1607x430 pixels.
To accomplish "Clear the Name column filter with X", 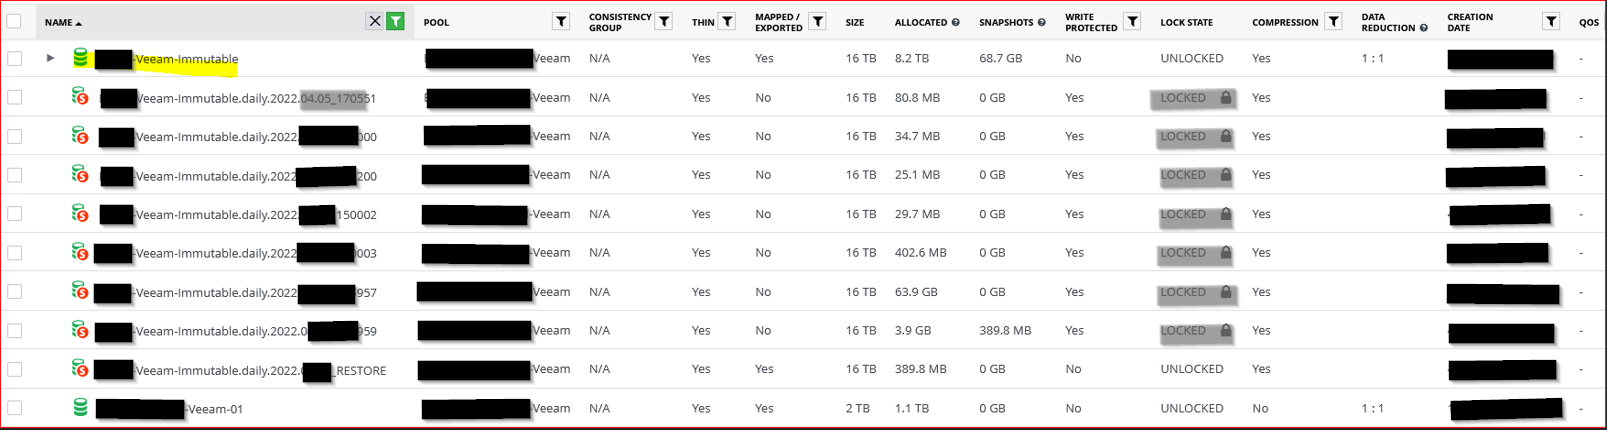I will pos(374,21).
